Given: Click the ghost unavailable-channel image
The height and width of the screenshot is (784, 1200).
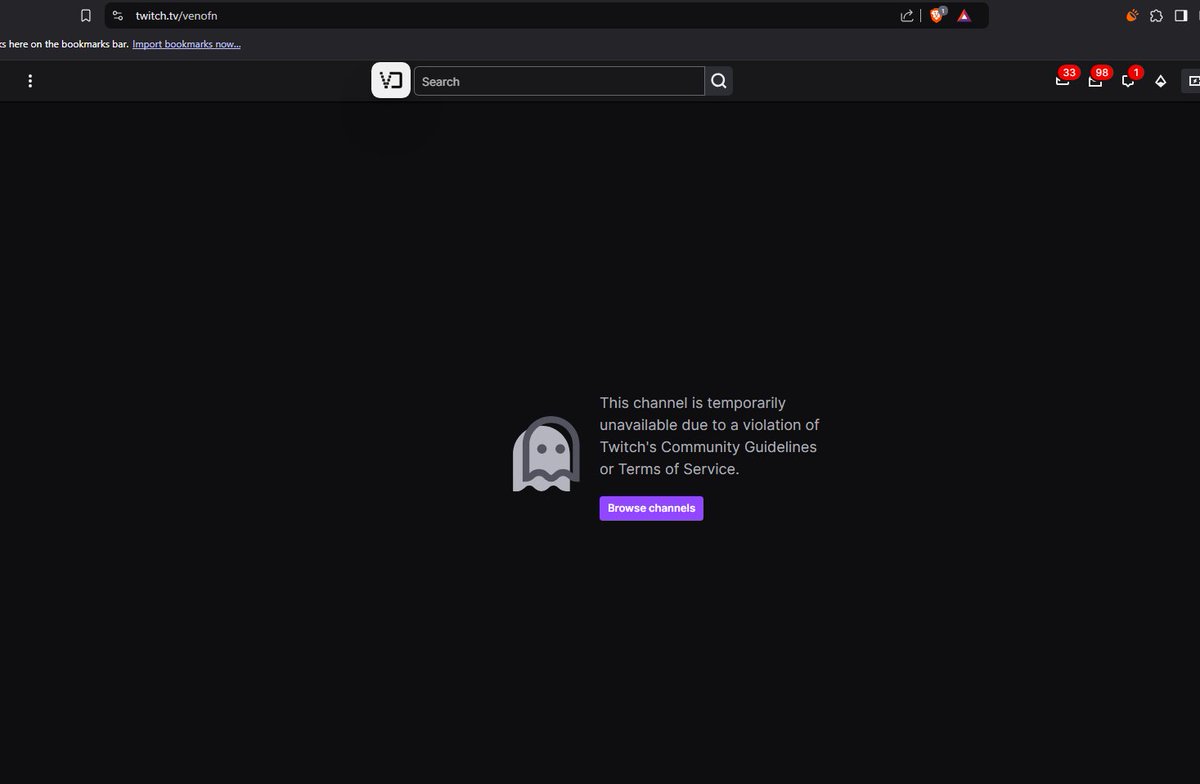Looking at the screenshot, I should pos(546,454).
